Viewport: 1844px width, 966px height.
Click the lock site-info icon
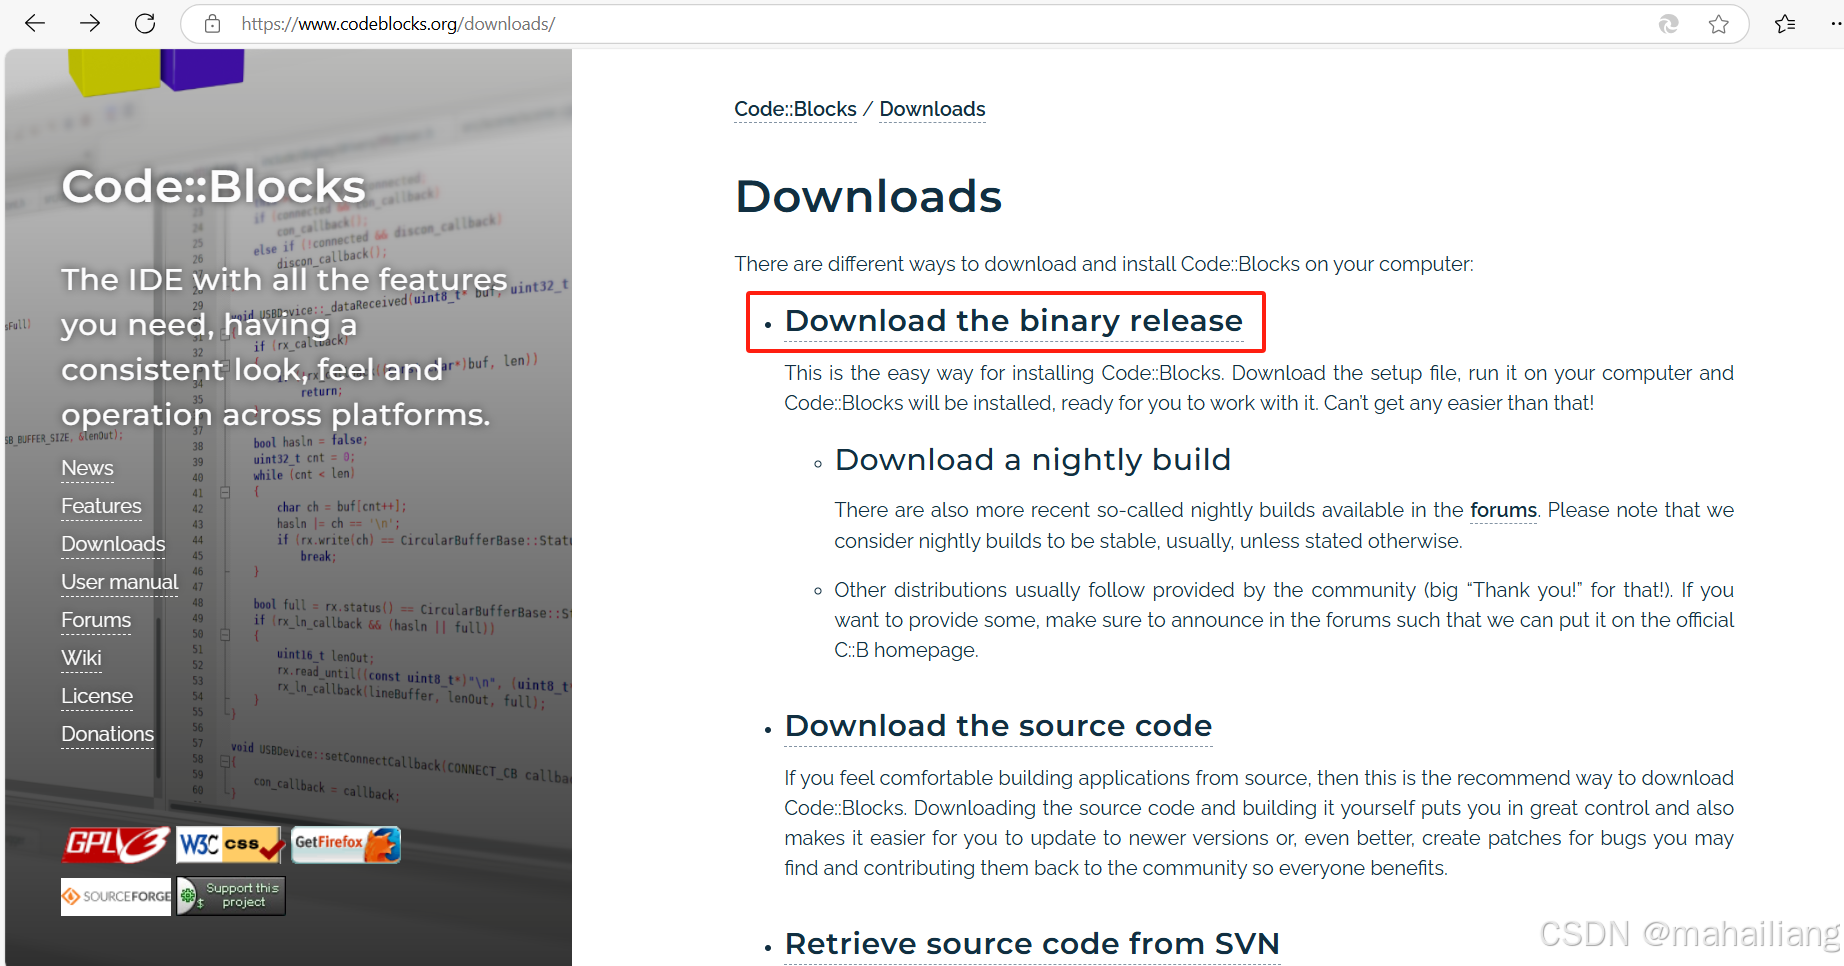[212, 24]
